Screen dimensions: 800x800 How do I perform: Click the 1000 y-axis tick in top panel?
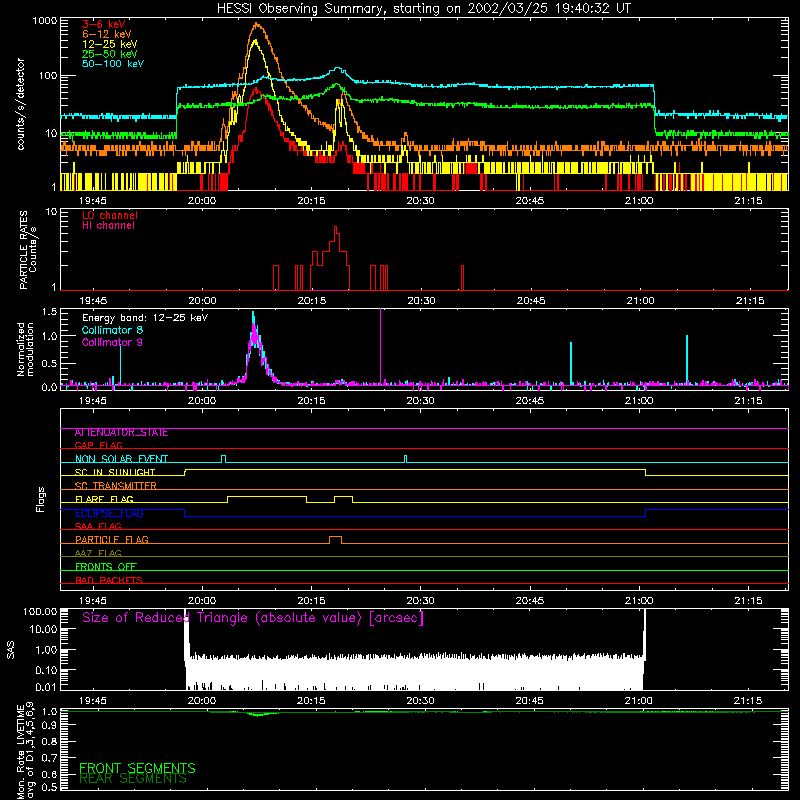click(x=44, y=21)
